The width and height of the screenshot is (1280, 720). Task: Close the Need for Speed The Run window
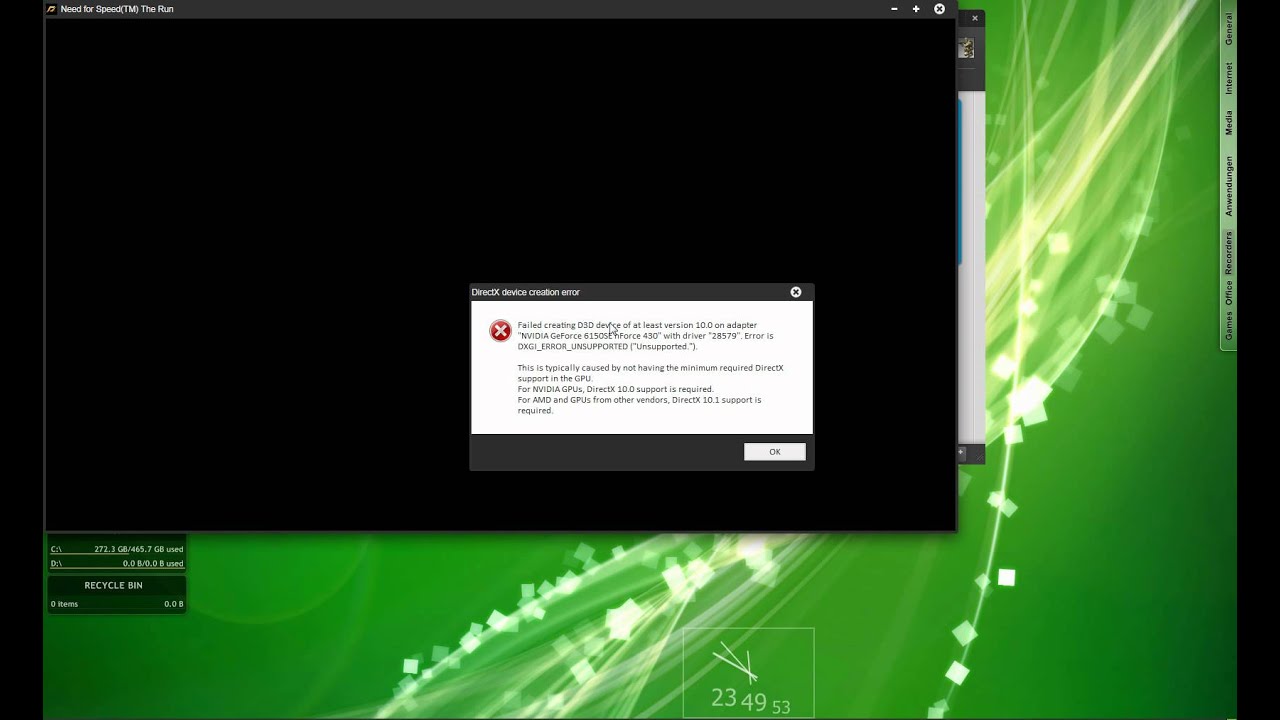939,9
